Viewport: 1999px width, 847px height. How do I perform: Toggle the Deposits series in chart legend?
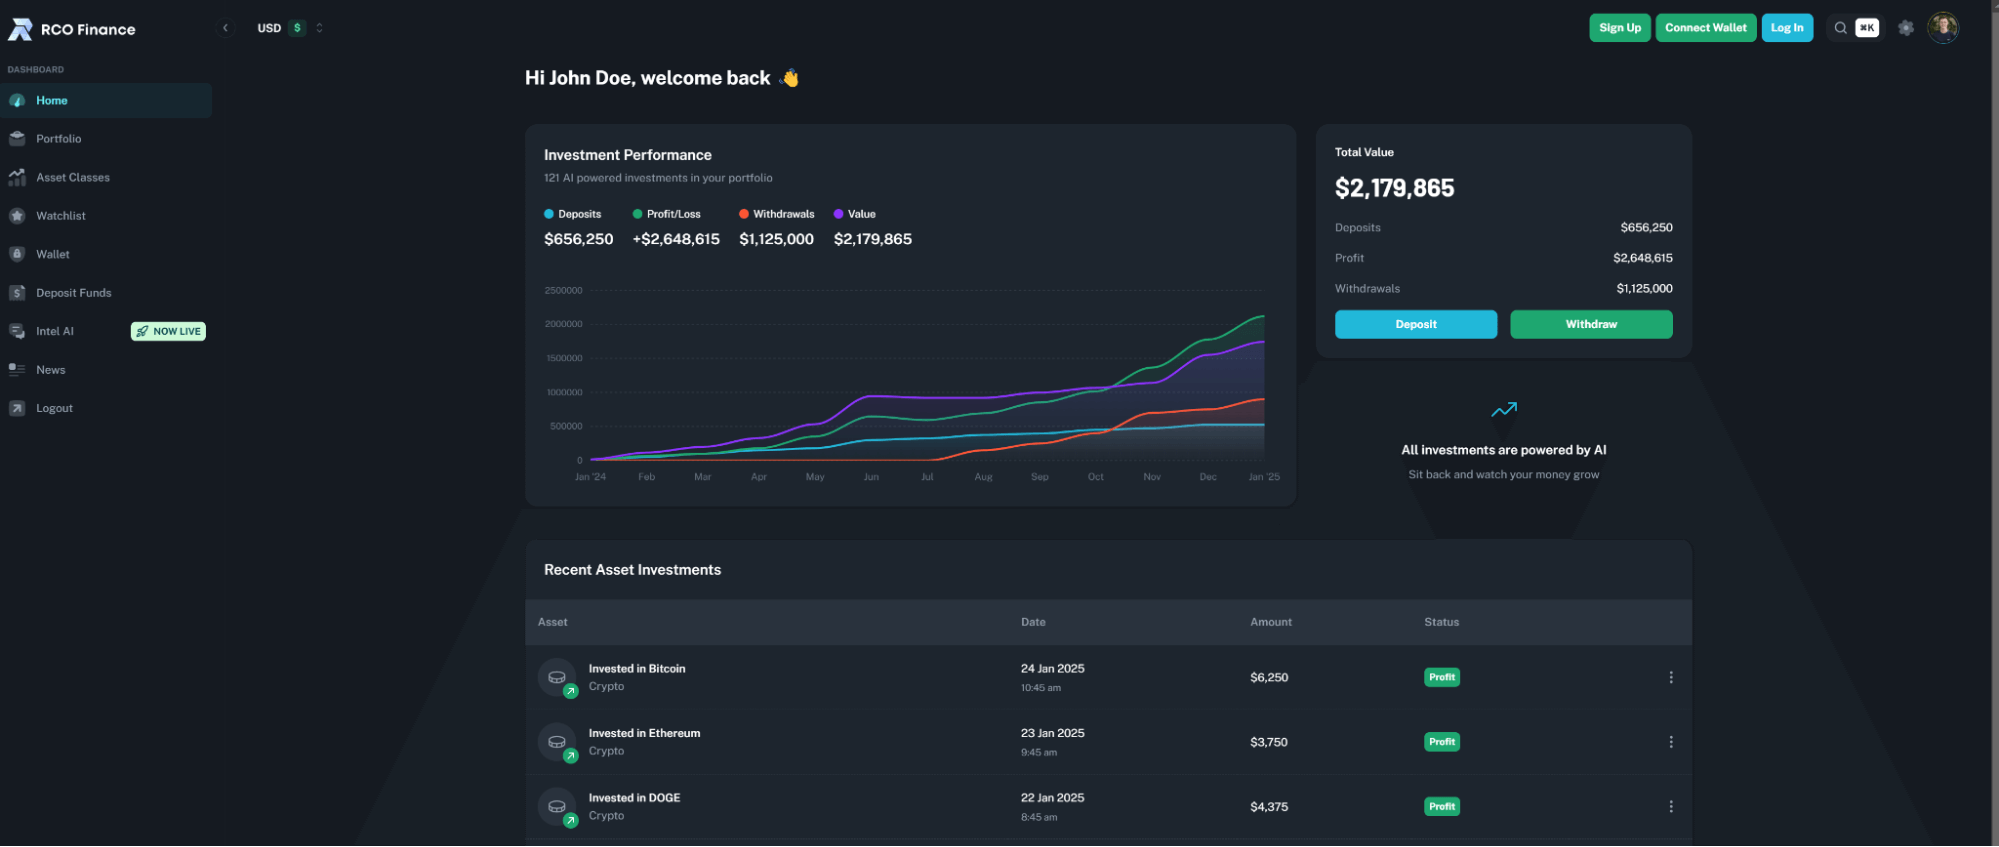click(x=573, y=214)
